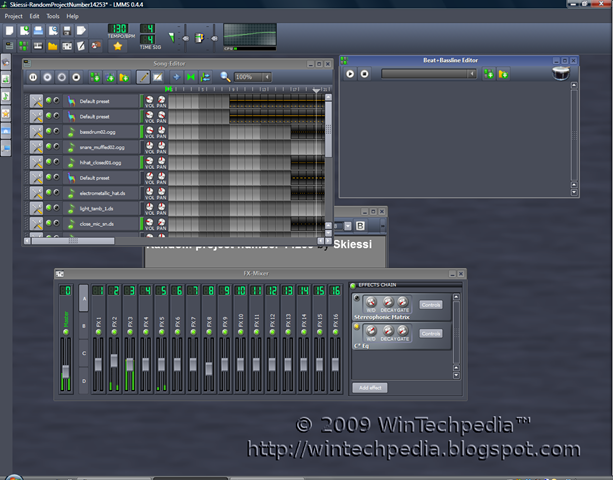This screenshot has height=480, width=613.
Task: Show or hide the Song Editor
Action: point(9,46)
